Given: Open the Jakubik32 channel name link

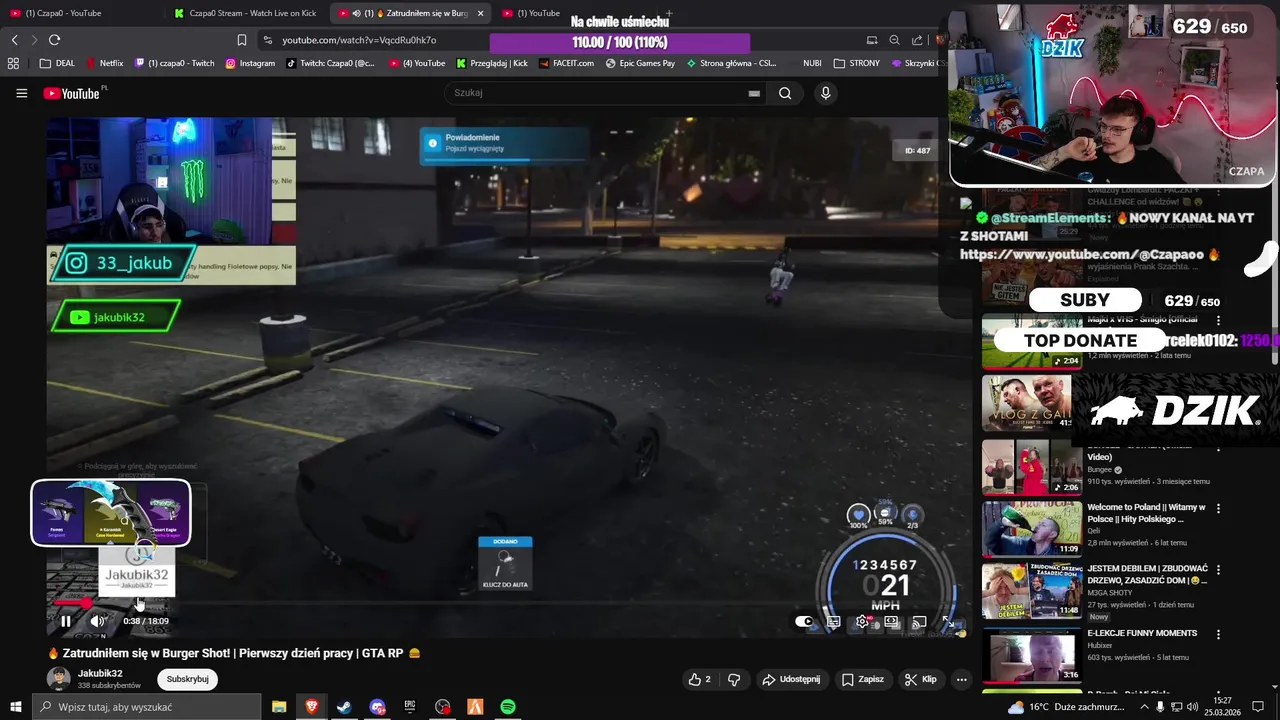Looking at the screenshot, I should pyautogui.click(x=100, y=673).
